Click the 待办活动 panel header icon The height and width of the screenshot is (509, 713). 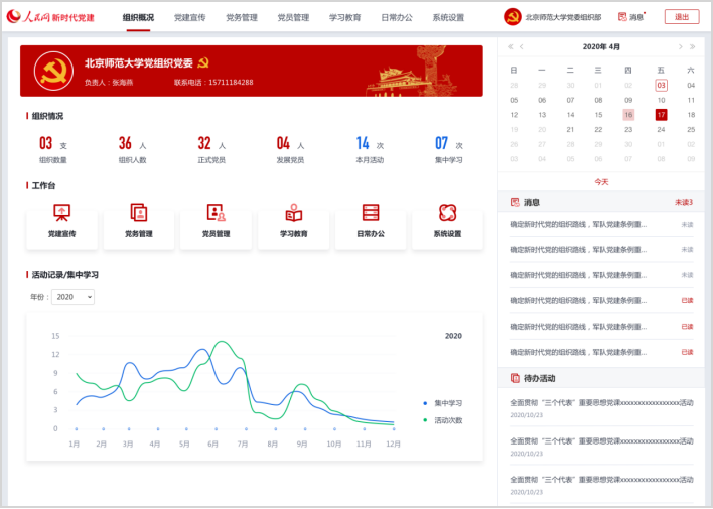click(515, 378)
